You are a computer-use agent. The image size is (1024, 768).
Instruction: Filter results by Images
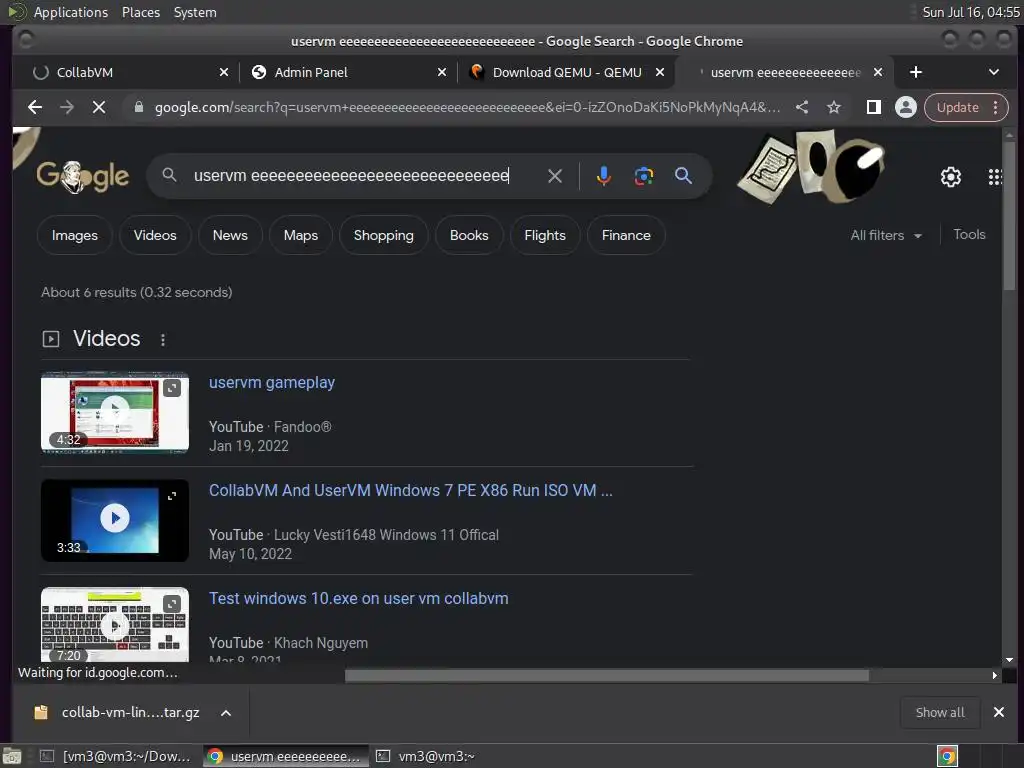coord(74,235)
